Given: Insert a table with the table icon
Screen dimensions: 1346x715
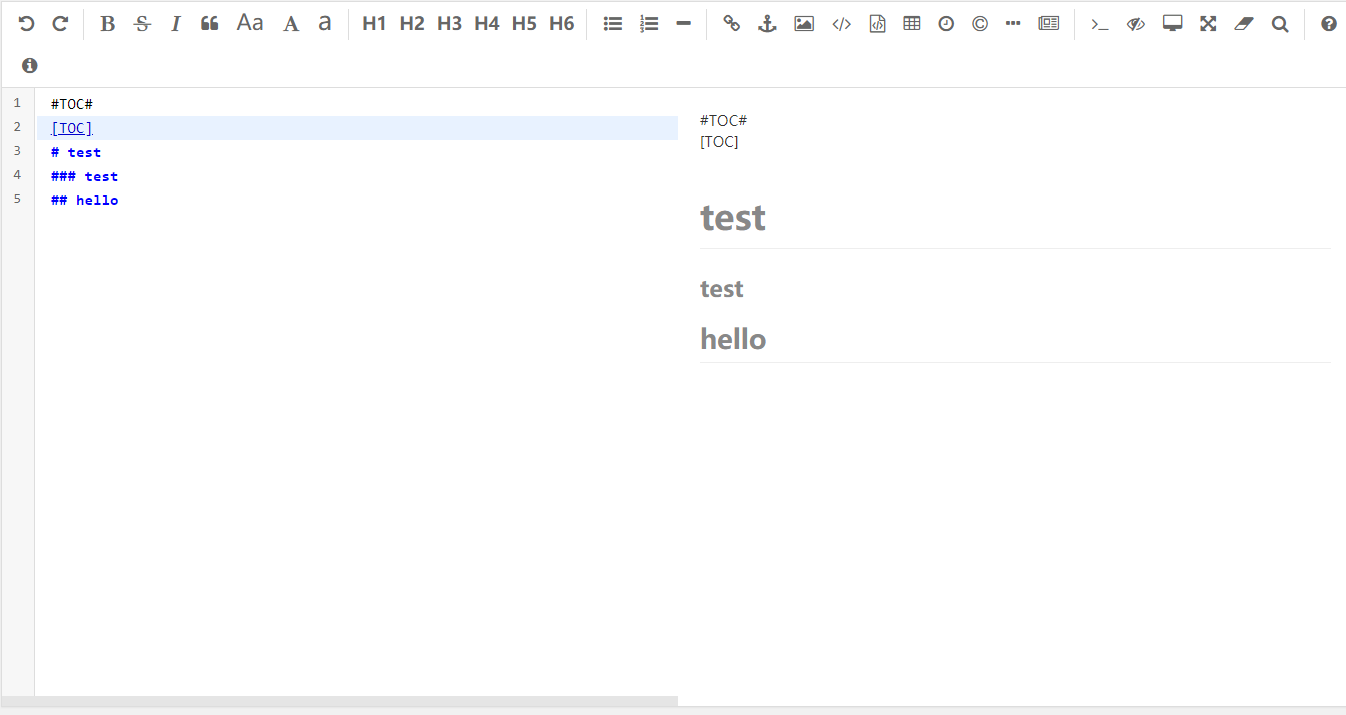Looking at the screenshot, I should pyautogui.click(x=912, y=23).
